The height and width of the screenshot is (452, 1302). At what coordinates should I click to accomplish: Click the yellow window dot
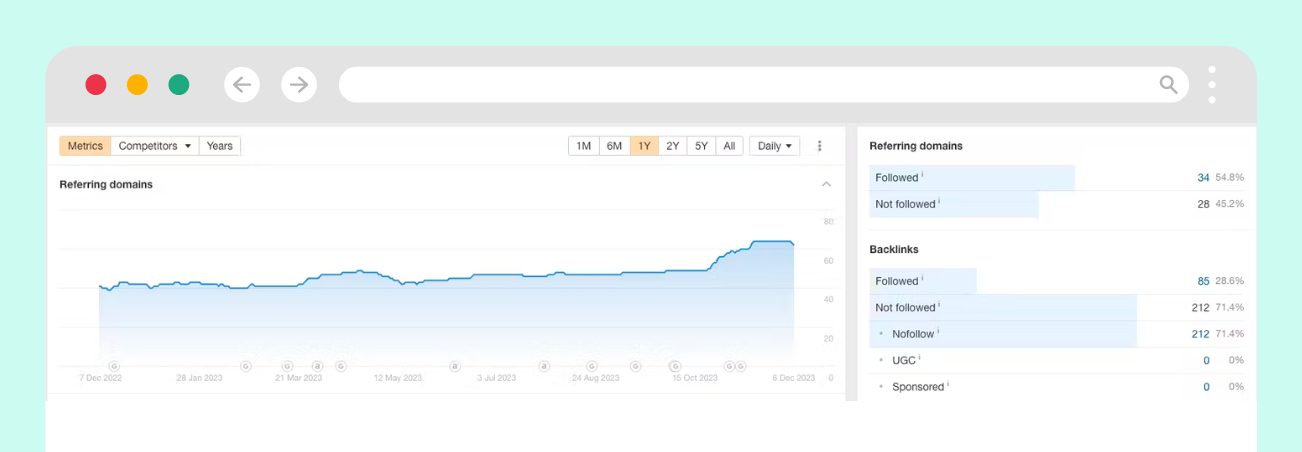tap(137, 85)
